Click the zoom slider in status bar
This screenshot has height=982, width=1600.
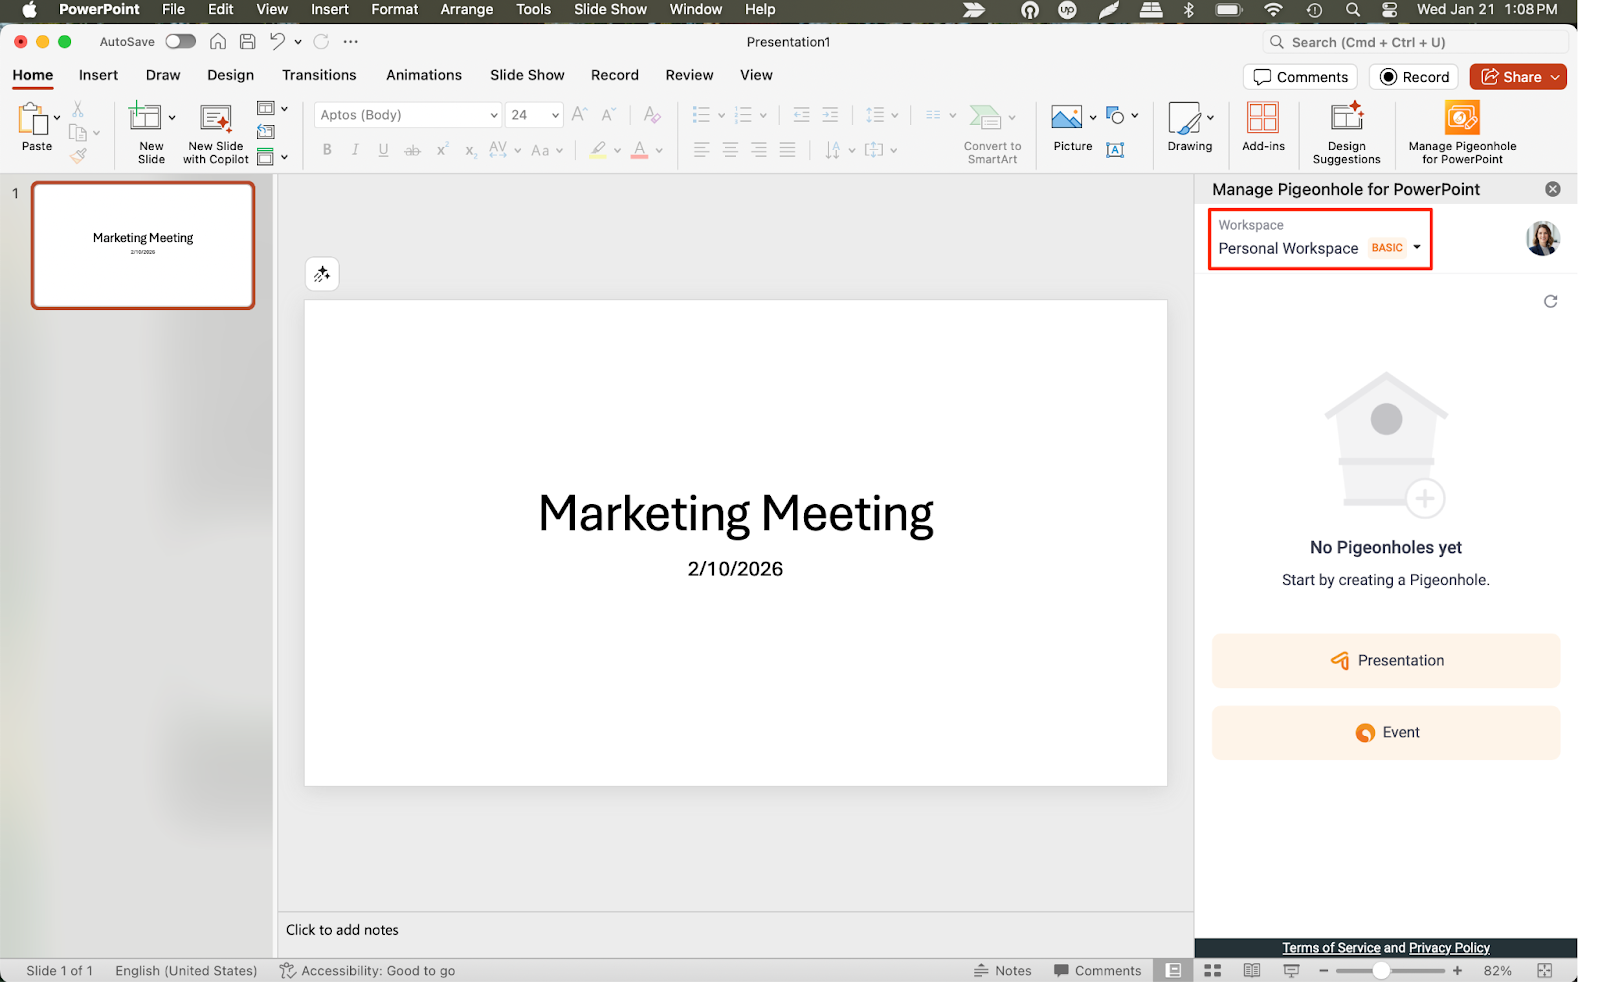1381,971
